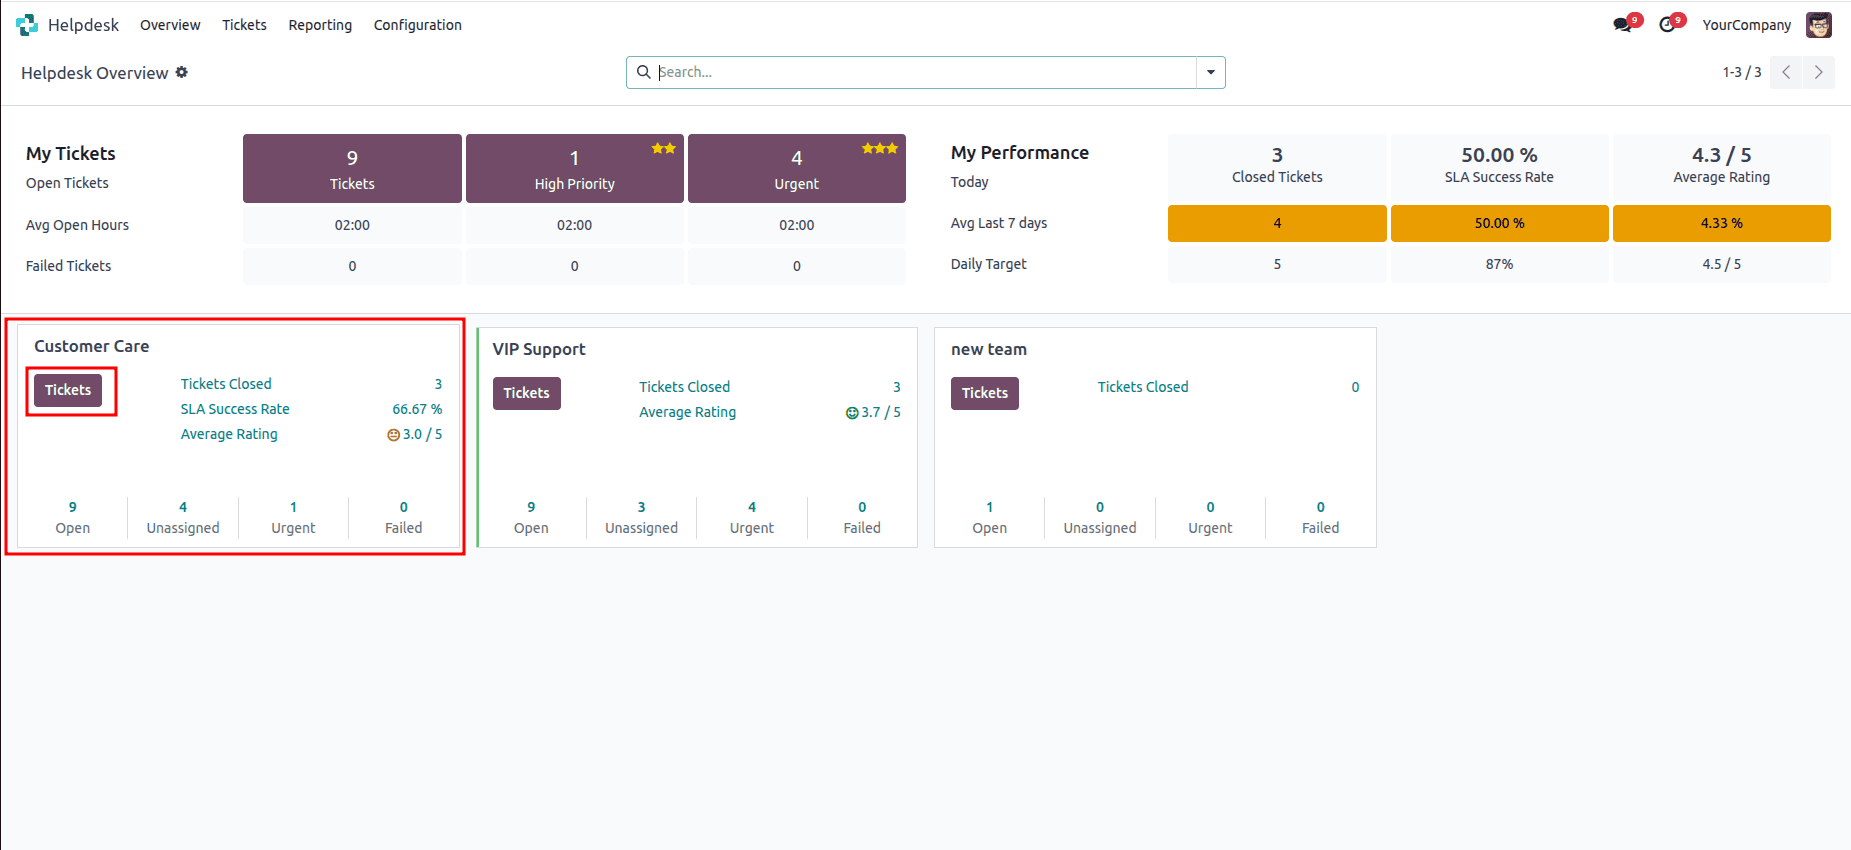Click Customer Care 4 Unassigned counter
The height and width of the screenshot is (850, 1851).
183,518
